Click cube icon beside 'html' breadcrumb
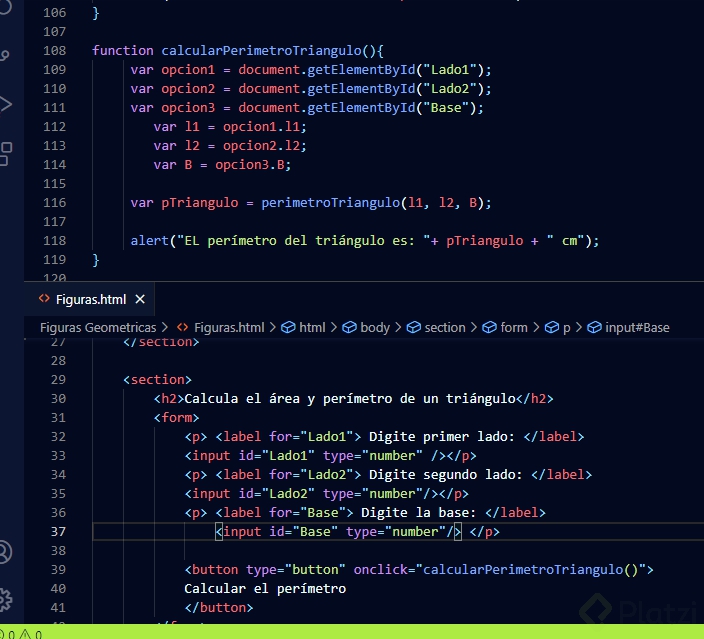 (288, 327)
